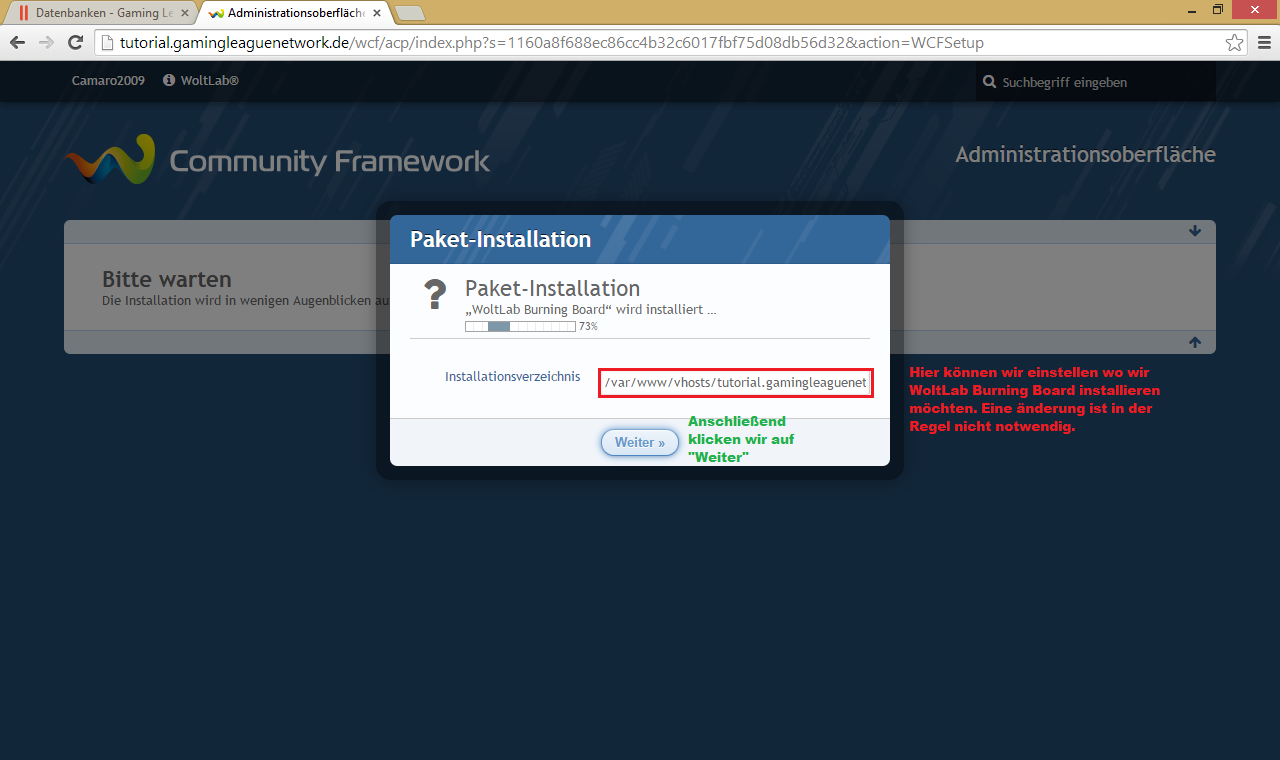Image resolution: width=1280 pixels, height=760 pixels.
Task: Click the Suchbegriff eingeben search field
Action: pyautogui.click(x=1100, y=82)
